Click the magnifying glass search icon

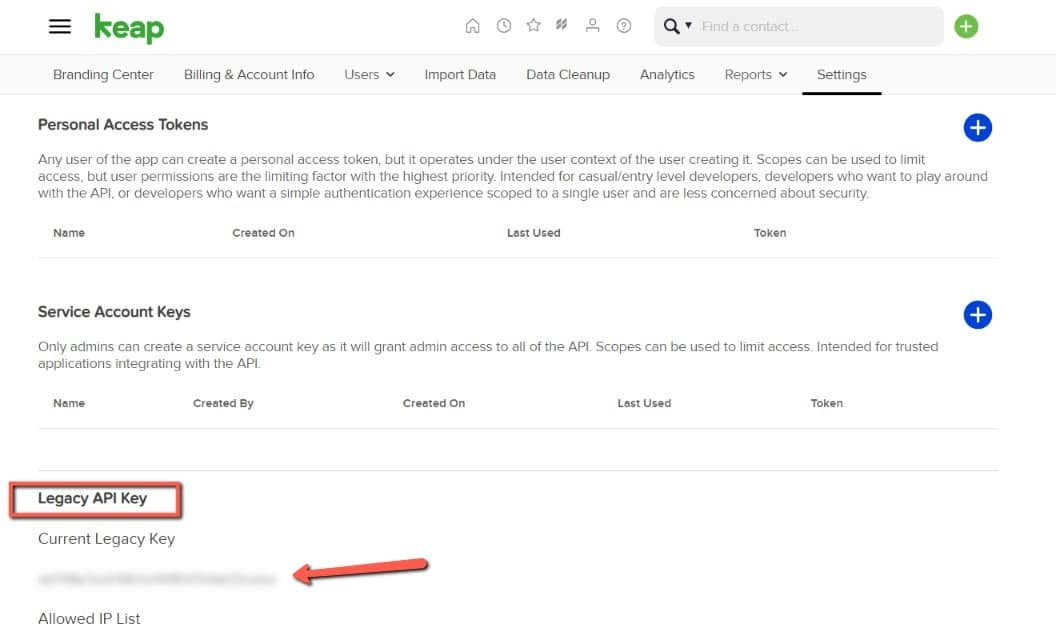(x=671, y=26)
